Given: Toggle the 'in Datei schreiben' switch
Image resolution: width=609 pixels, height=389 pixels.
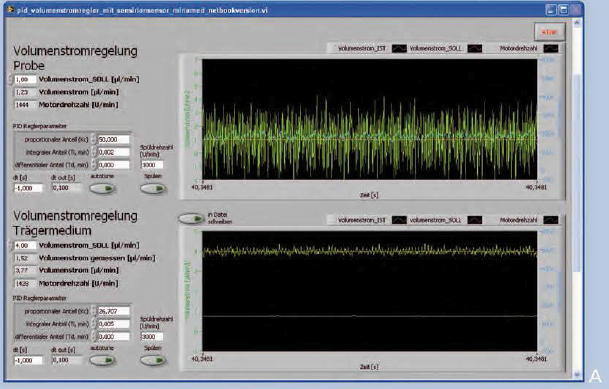Looking at the screenshot, I should pyautogui.click(x=191, y=219).
